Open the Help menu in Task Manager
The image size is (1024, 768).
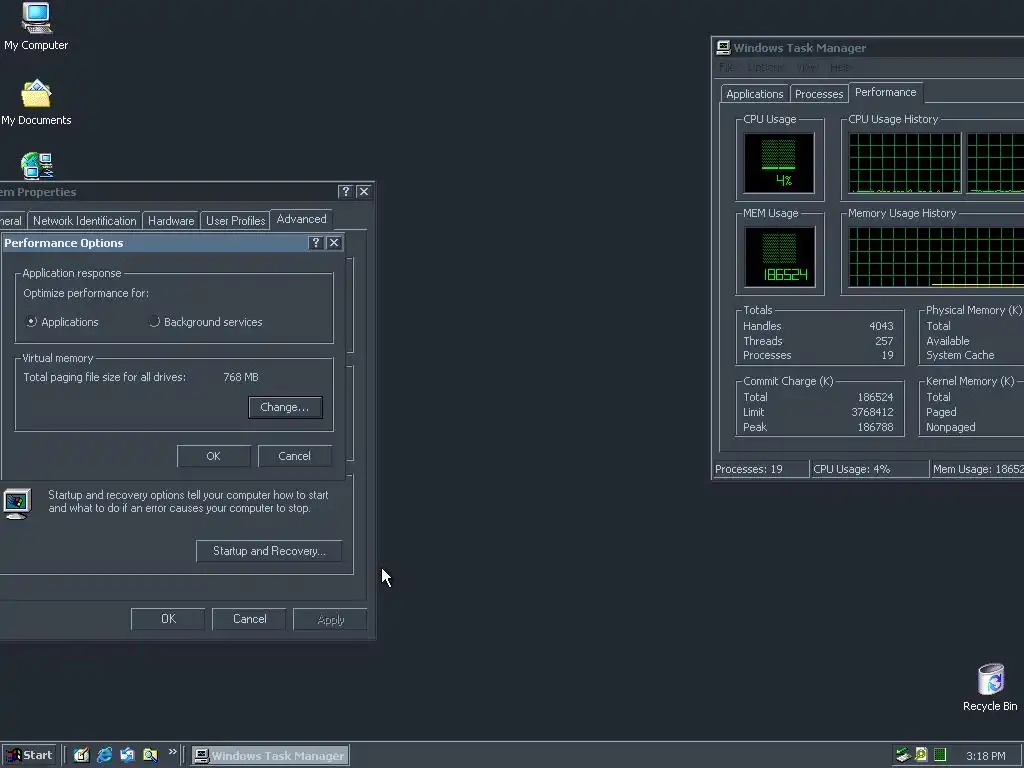pyautogui.click(x=840, y=67)
